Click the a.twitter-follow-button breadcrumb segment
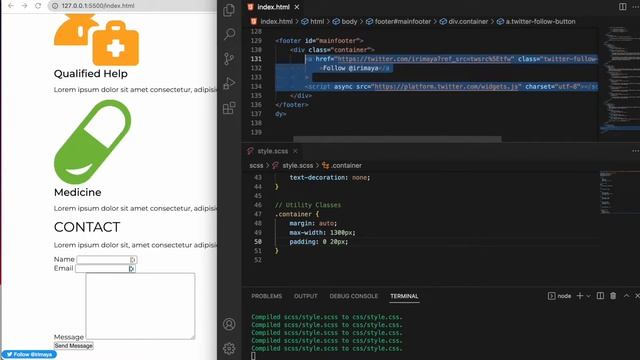This screenshot has height=360, width=640. pyautogui.click(x=536, y=22)
